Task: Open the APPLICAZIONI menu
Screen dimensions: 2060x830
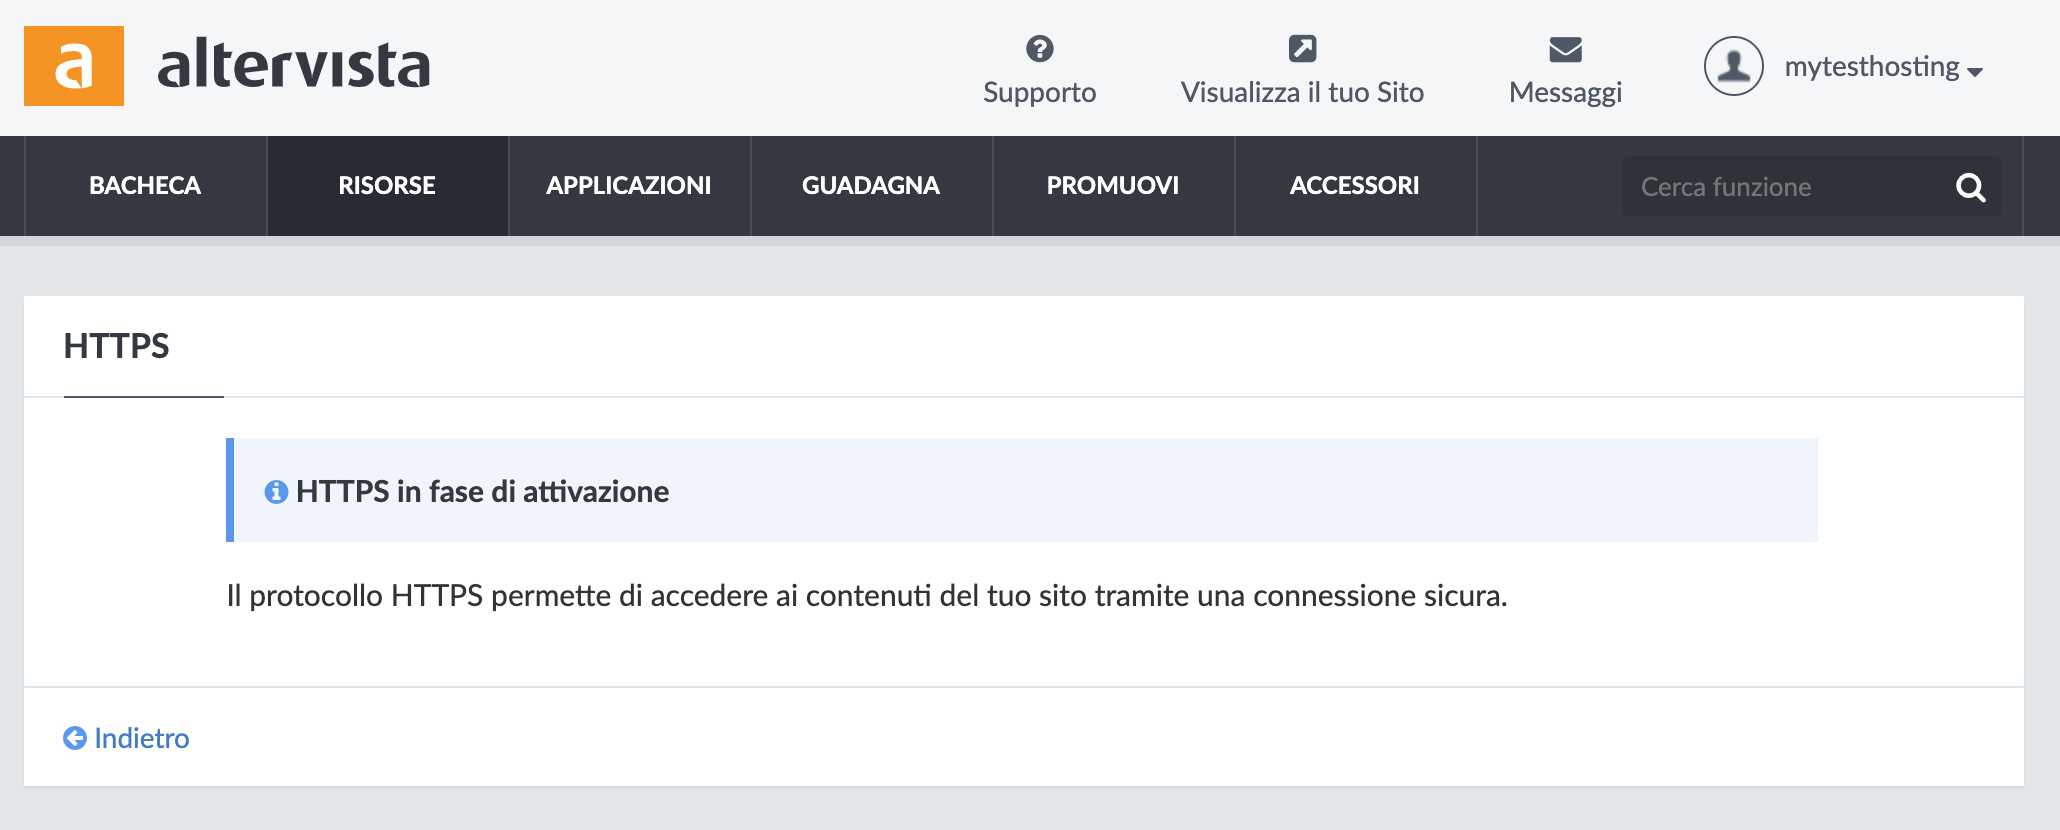Action: click(629, 186)
